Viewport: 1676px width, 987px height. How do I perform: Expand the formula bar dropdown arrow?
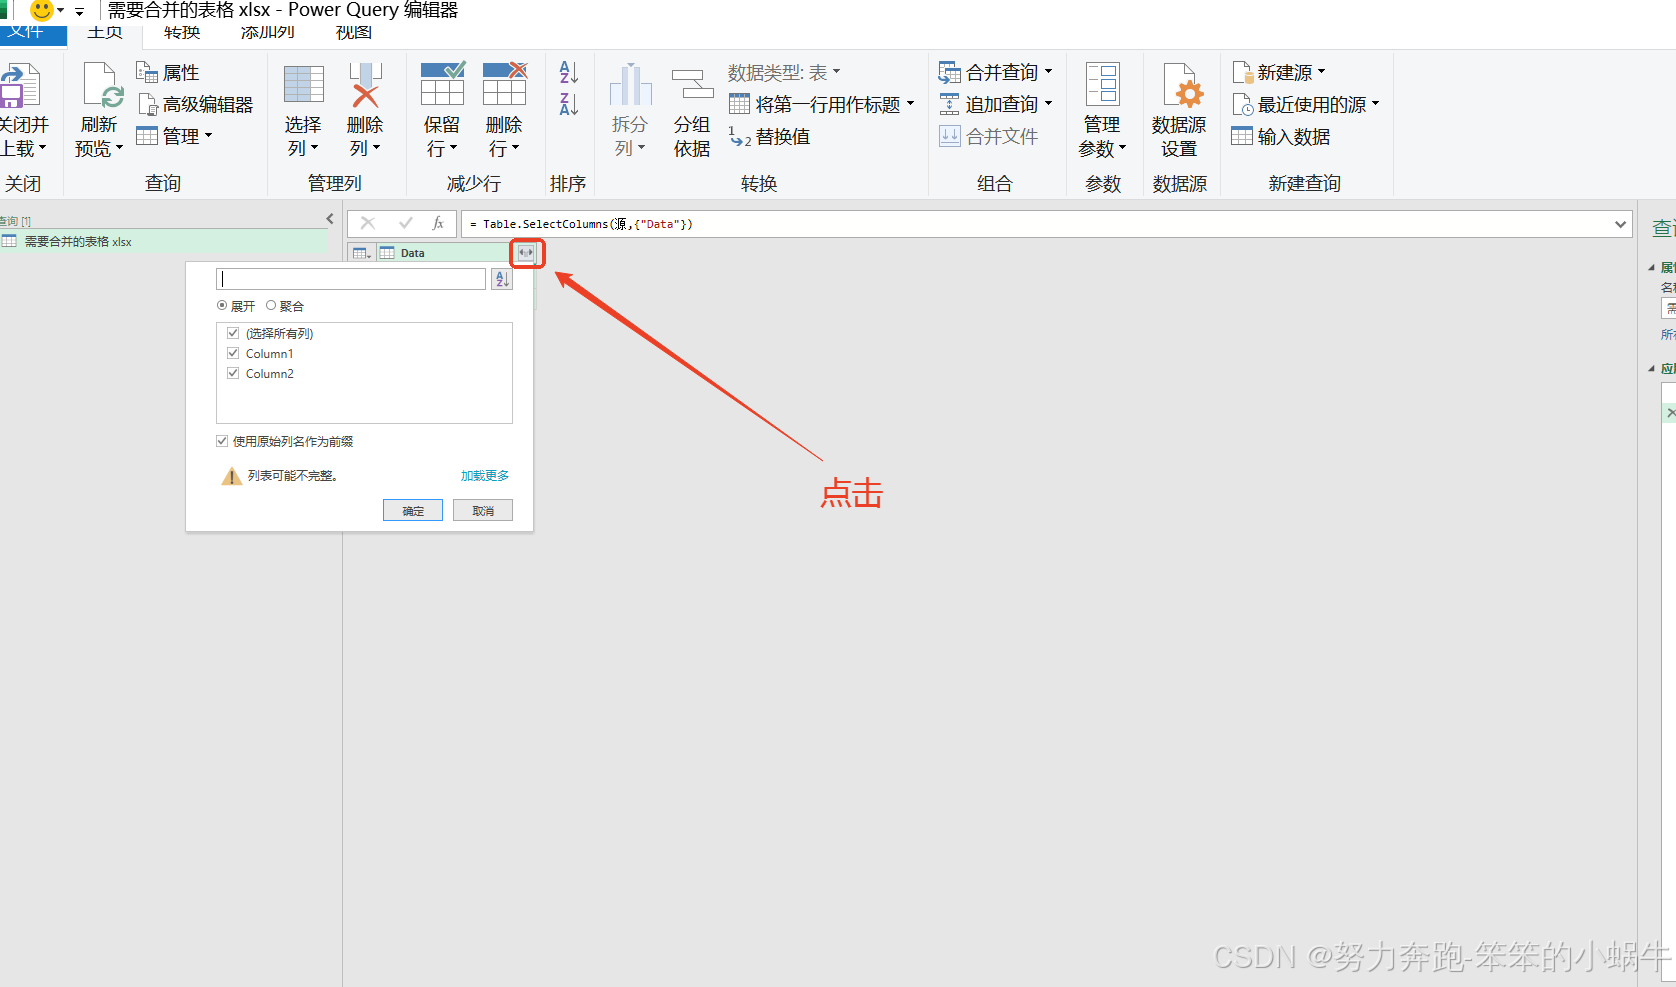point(1621,224)
